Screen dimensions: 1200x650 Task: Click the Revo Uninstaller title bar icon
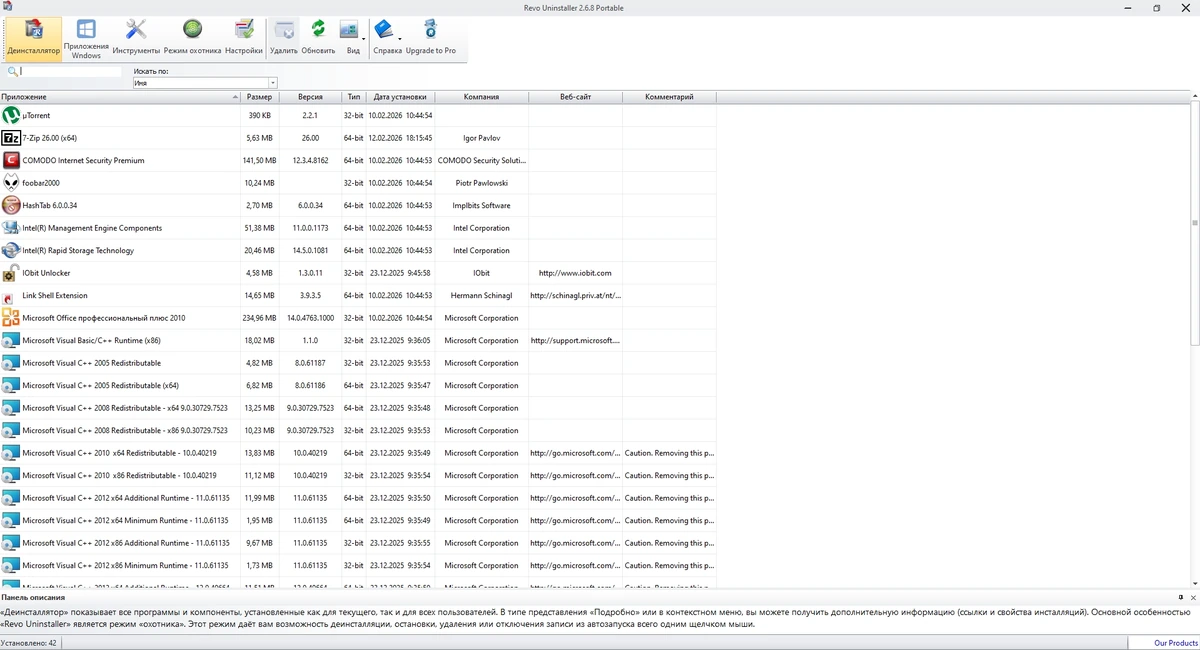[x=7, y=7]
